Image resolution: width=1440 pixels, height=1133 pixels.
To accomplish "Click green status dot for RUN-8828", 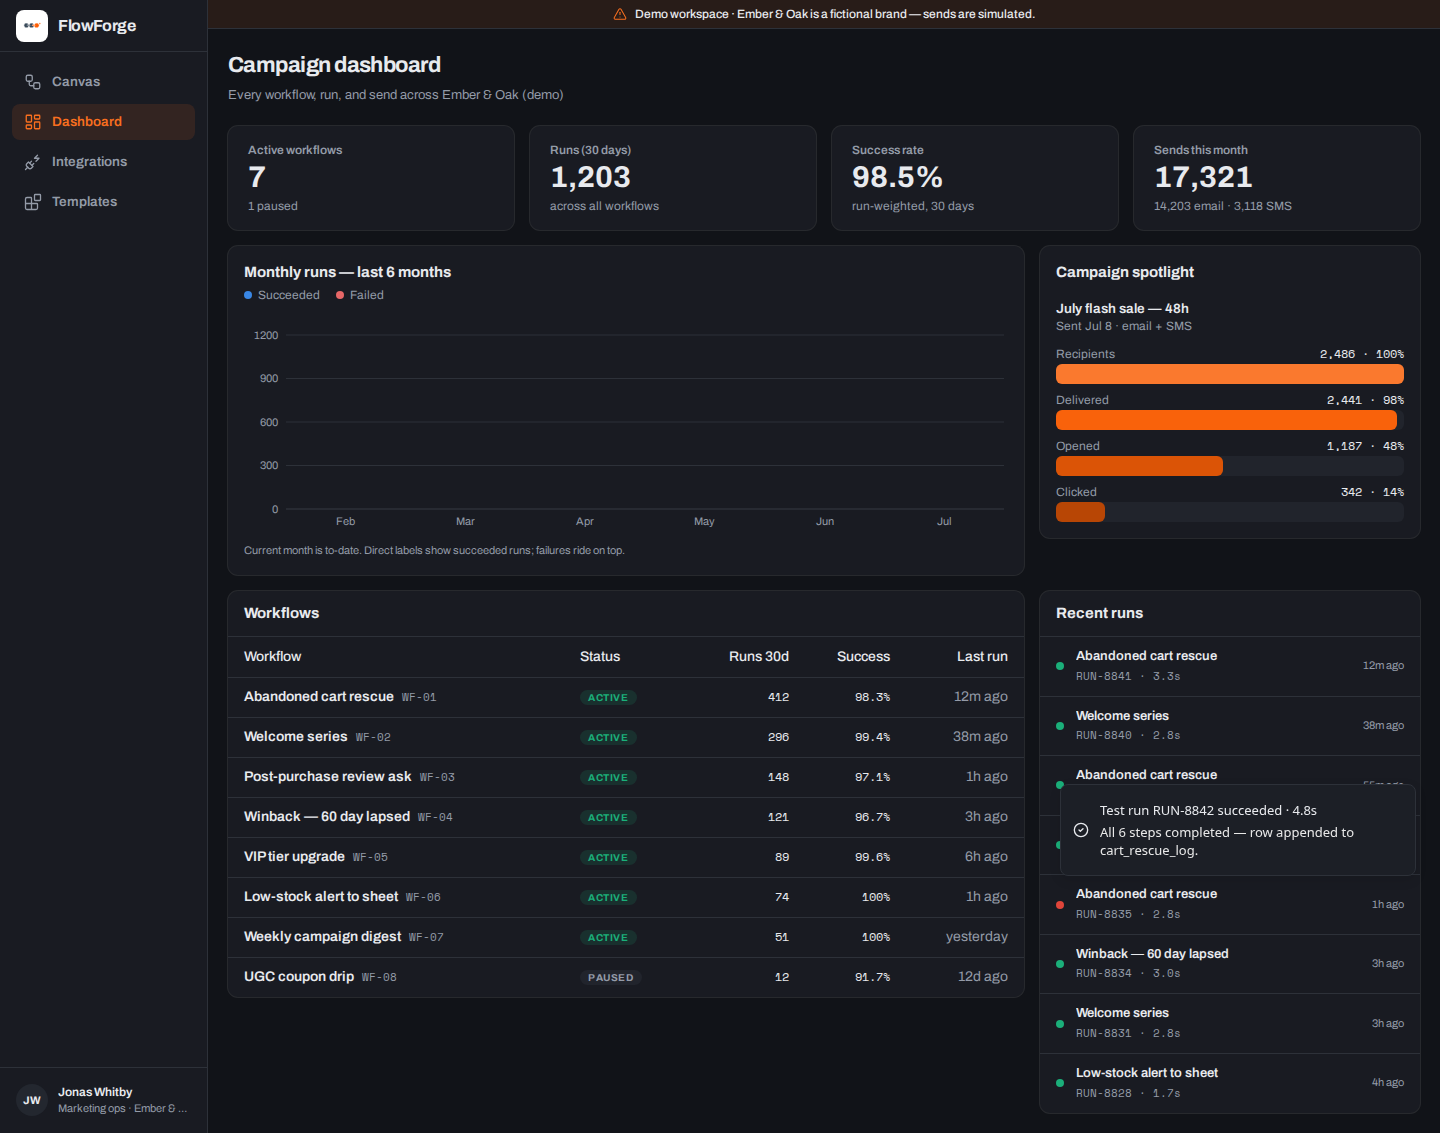I will coord(1060,1083).
